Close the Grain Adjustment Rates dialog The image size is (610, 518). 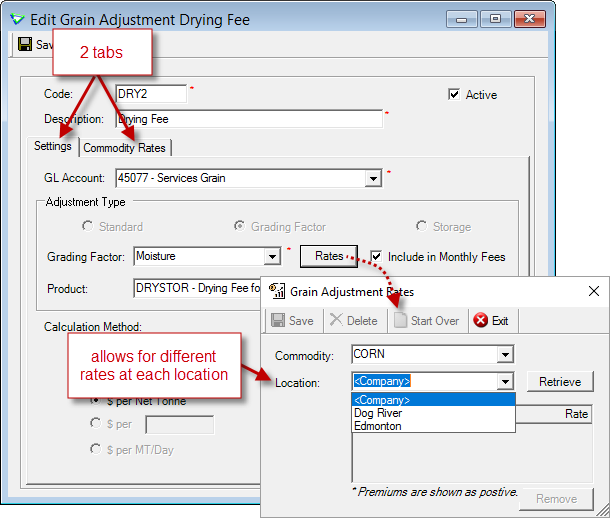[594, 291]
